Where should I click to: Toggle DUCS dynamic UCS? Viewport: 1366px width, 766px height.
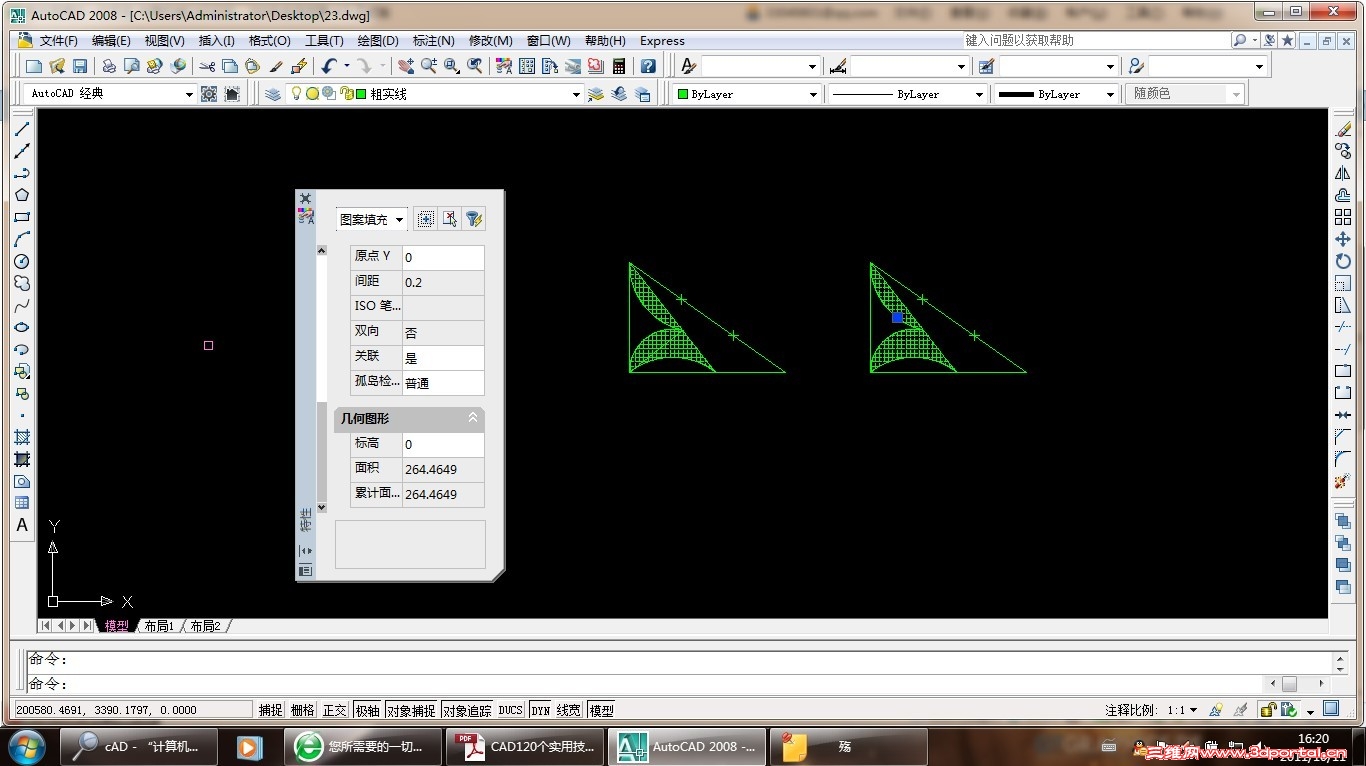pos(511,710)
